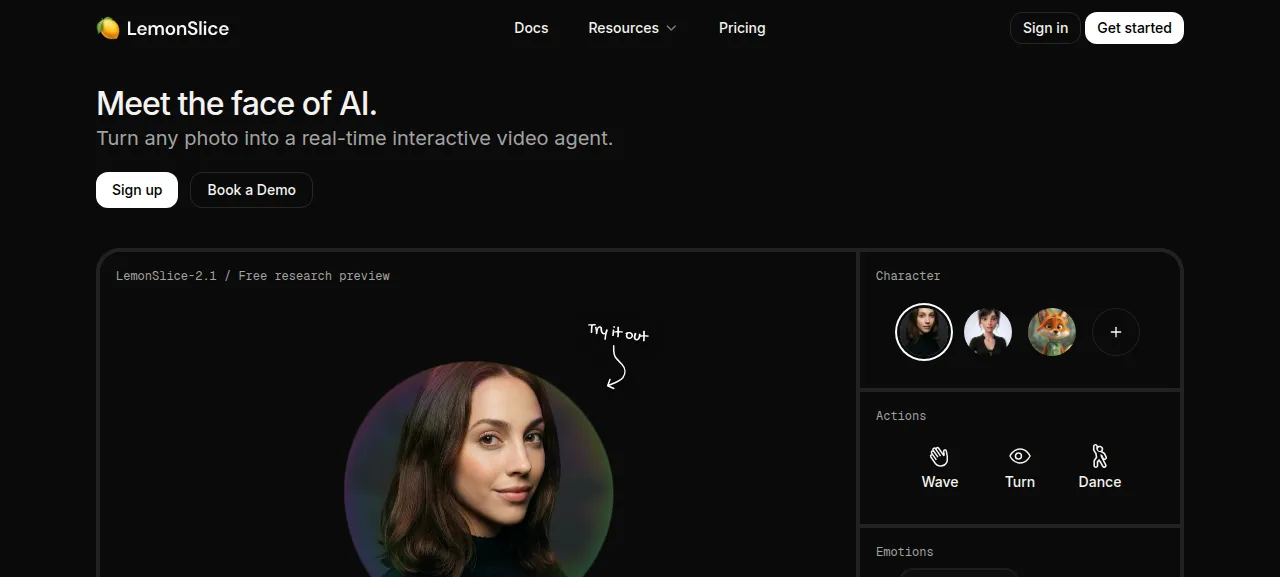
Task: Click the Get started button
Action: click(x=1134, y=28)
